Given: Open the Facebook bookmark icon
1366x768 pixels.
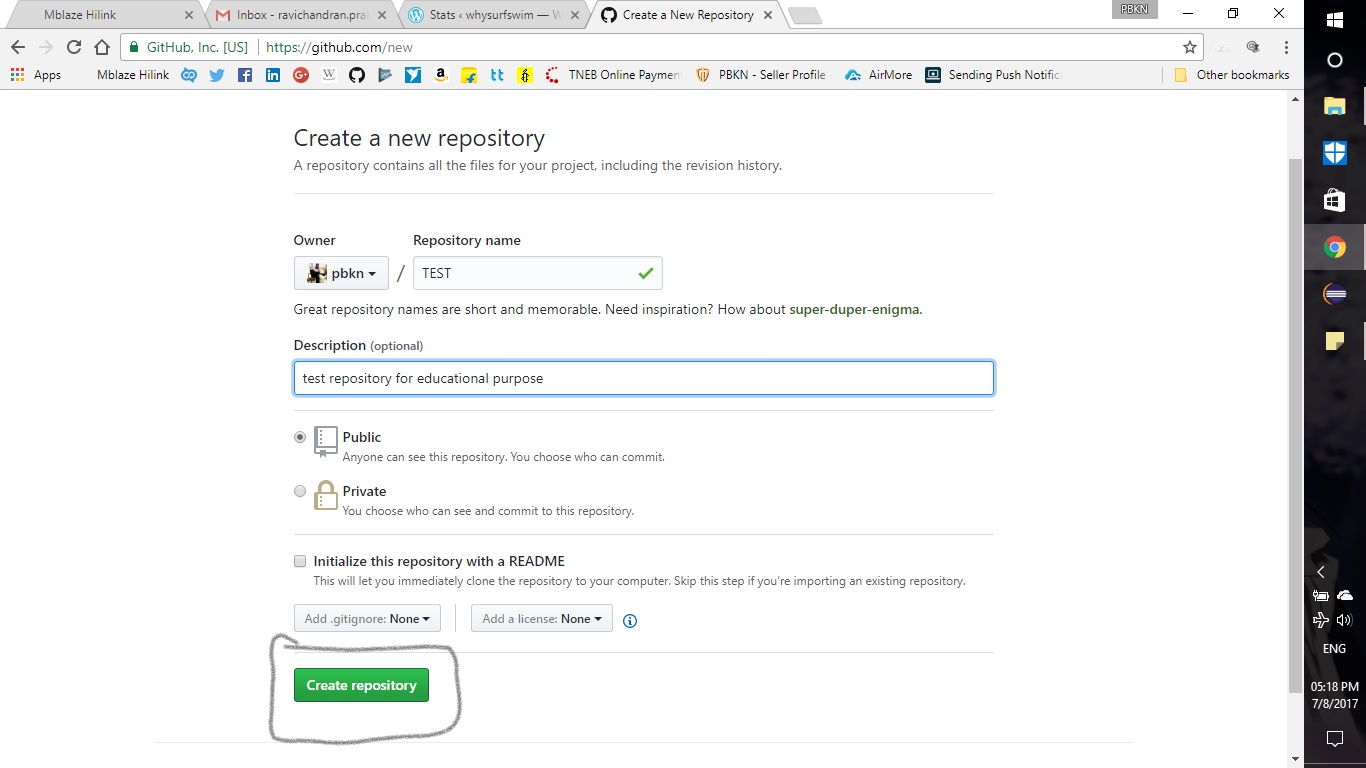Looking at the screenshot, I should click(x=244, y=75).
